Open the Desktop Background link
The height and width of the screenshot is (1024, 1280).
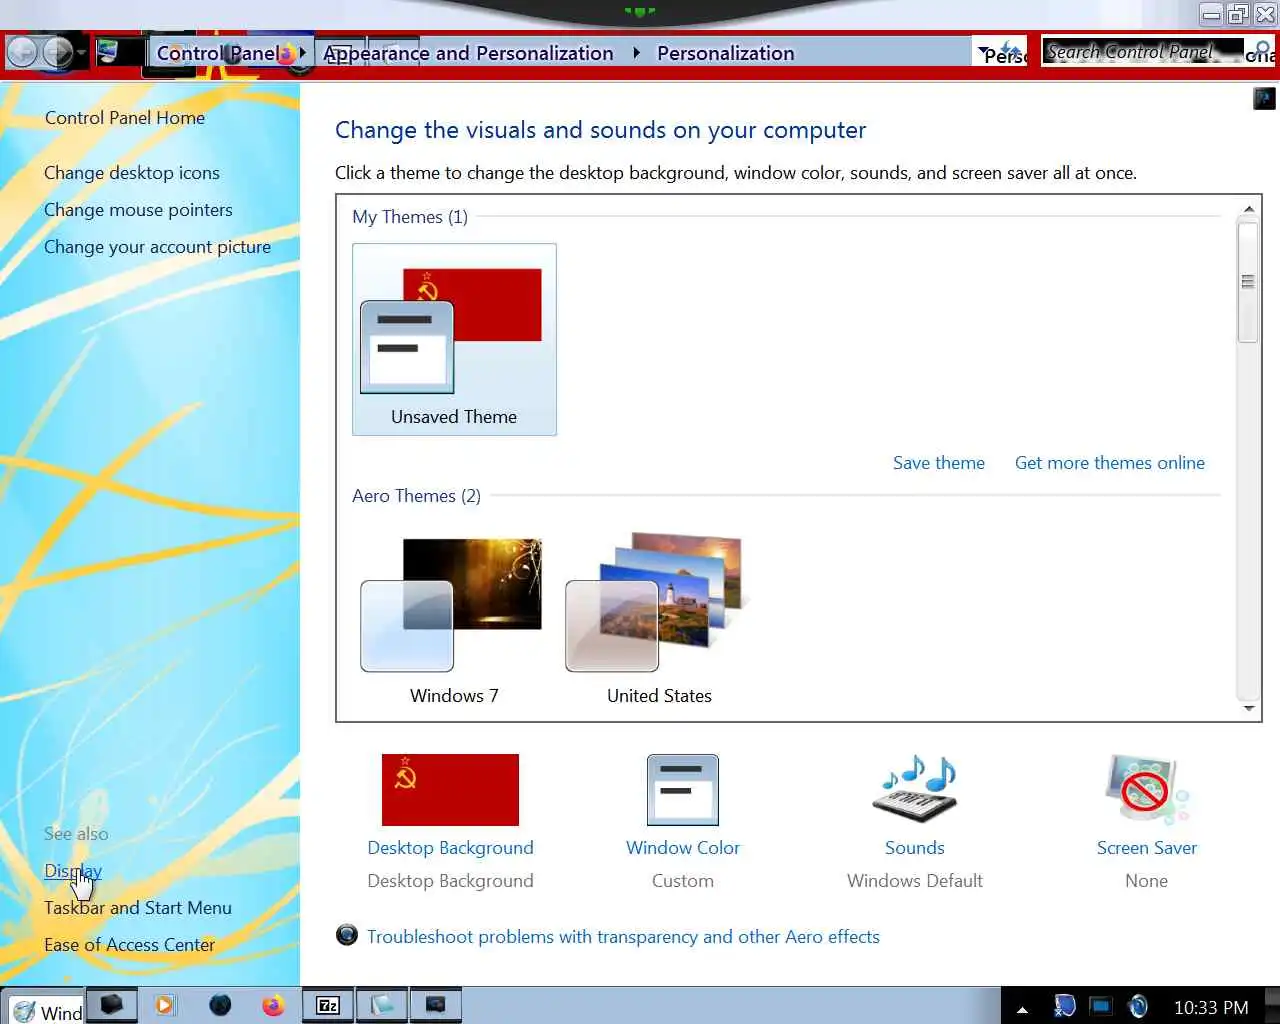point(450,848)
